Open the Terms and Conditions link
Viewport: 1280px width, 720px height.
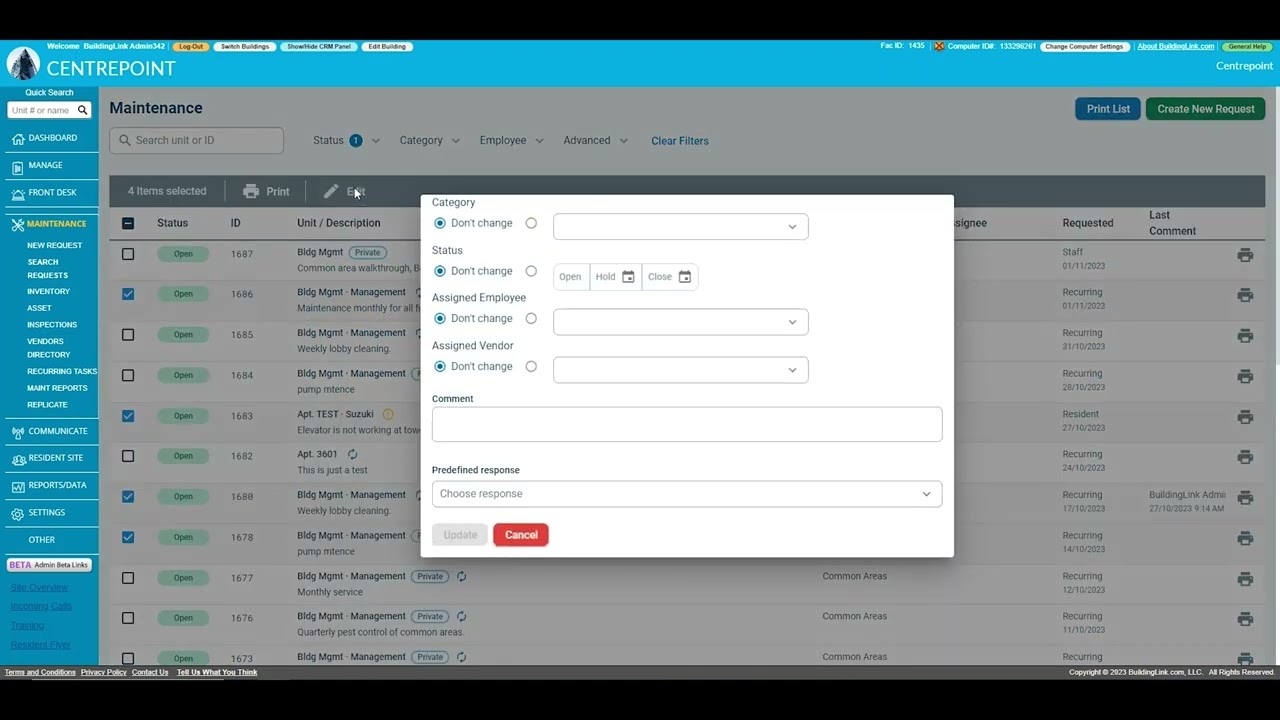point(40,673)
